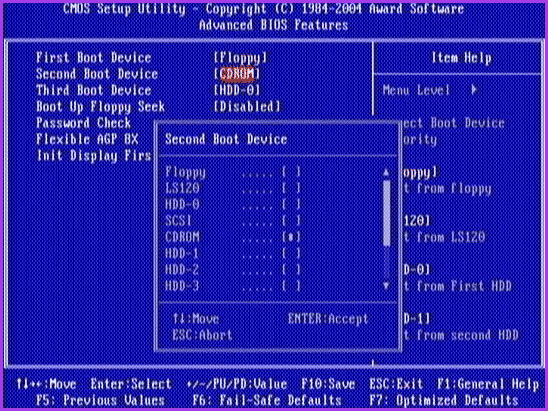Click ENTER:Accept in the popup
Image resolution: width=548 pixels, height=411 pixels.
click(328, 318)
